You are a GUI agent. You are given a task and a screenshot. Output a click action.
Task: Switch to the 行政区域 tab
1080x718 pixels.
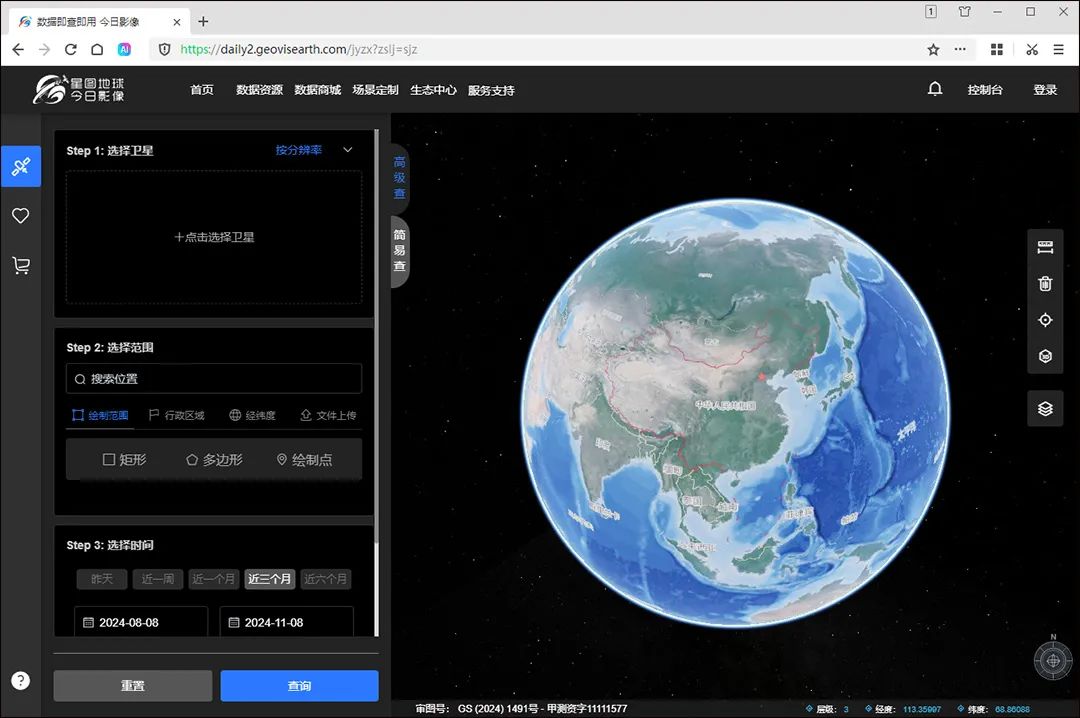tap(177, 415)
